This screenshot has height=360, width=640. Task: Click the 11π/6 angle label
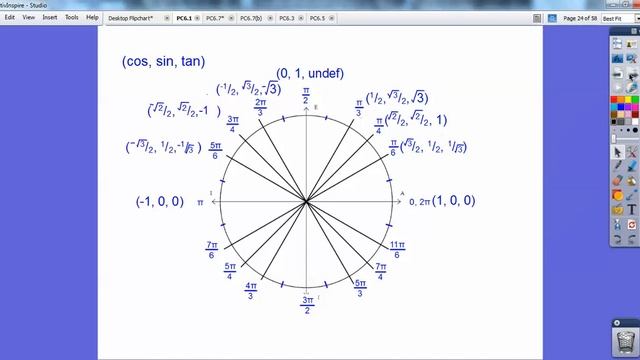[397, 250]
